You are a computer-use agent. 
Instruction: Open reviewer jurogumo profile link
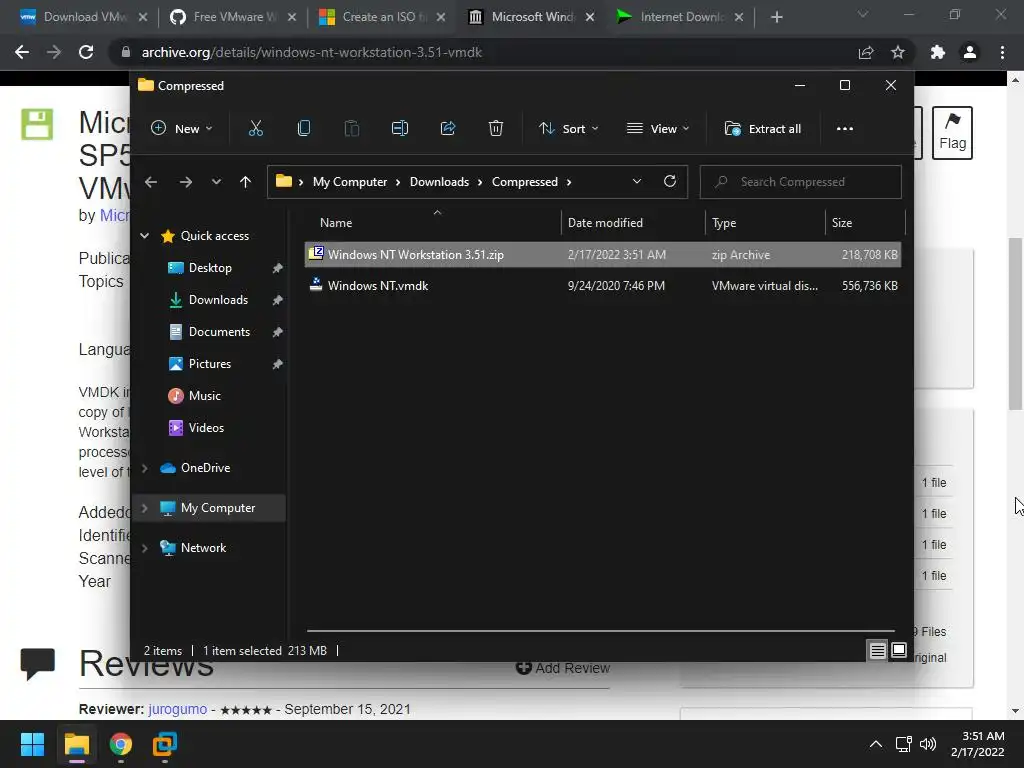click(177, 709)
